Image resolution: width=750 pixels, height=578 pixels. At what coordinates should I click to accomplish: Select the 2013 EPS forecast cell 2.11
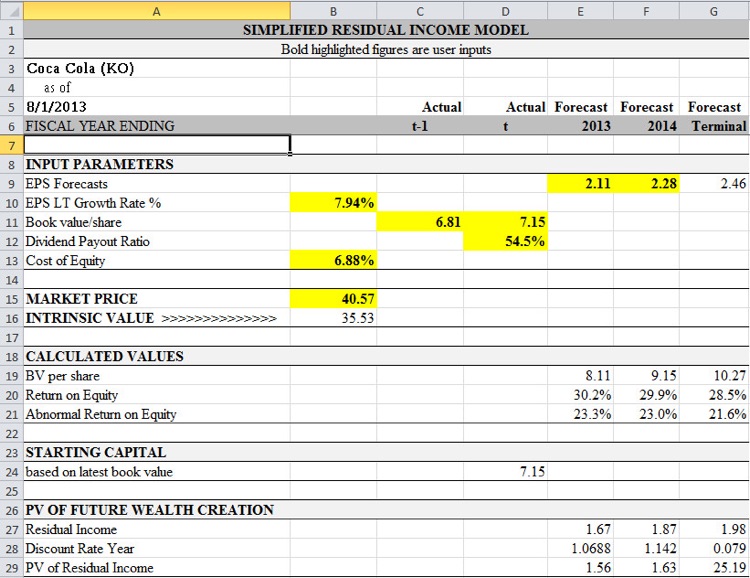point(580,184)
